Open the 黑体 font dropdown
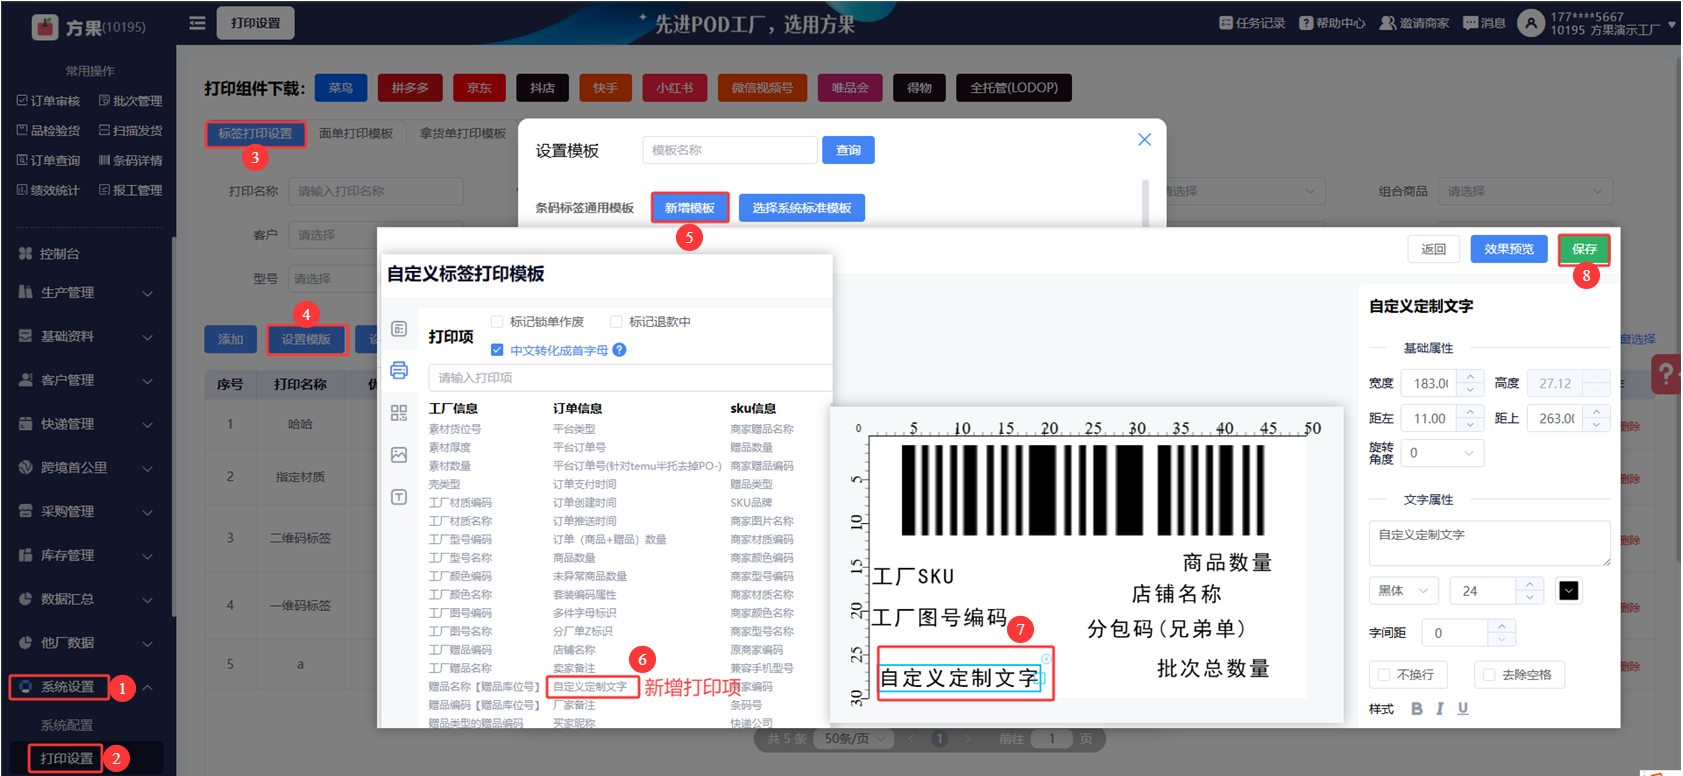1683x776 pixels. pyautogui.click(x=1404, y=591)
